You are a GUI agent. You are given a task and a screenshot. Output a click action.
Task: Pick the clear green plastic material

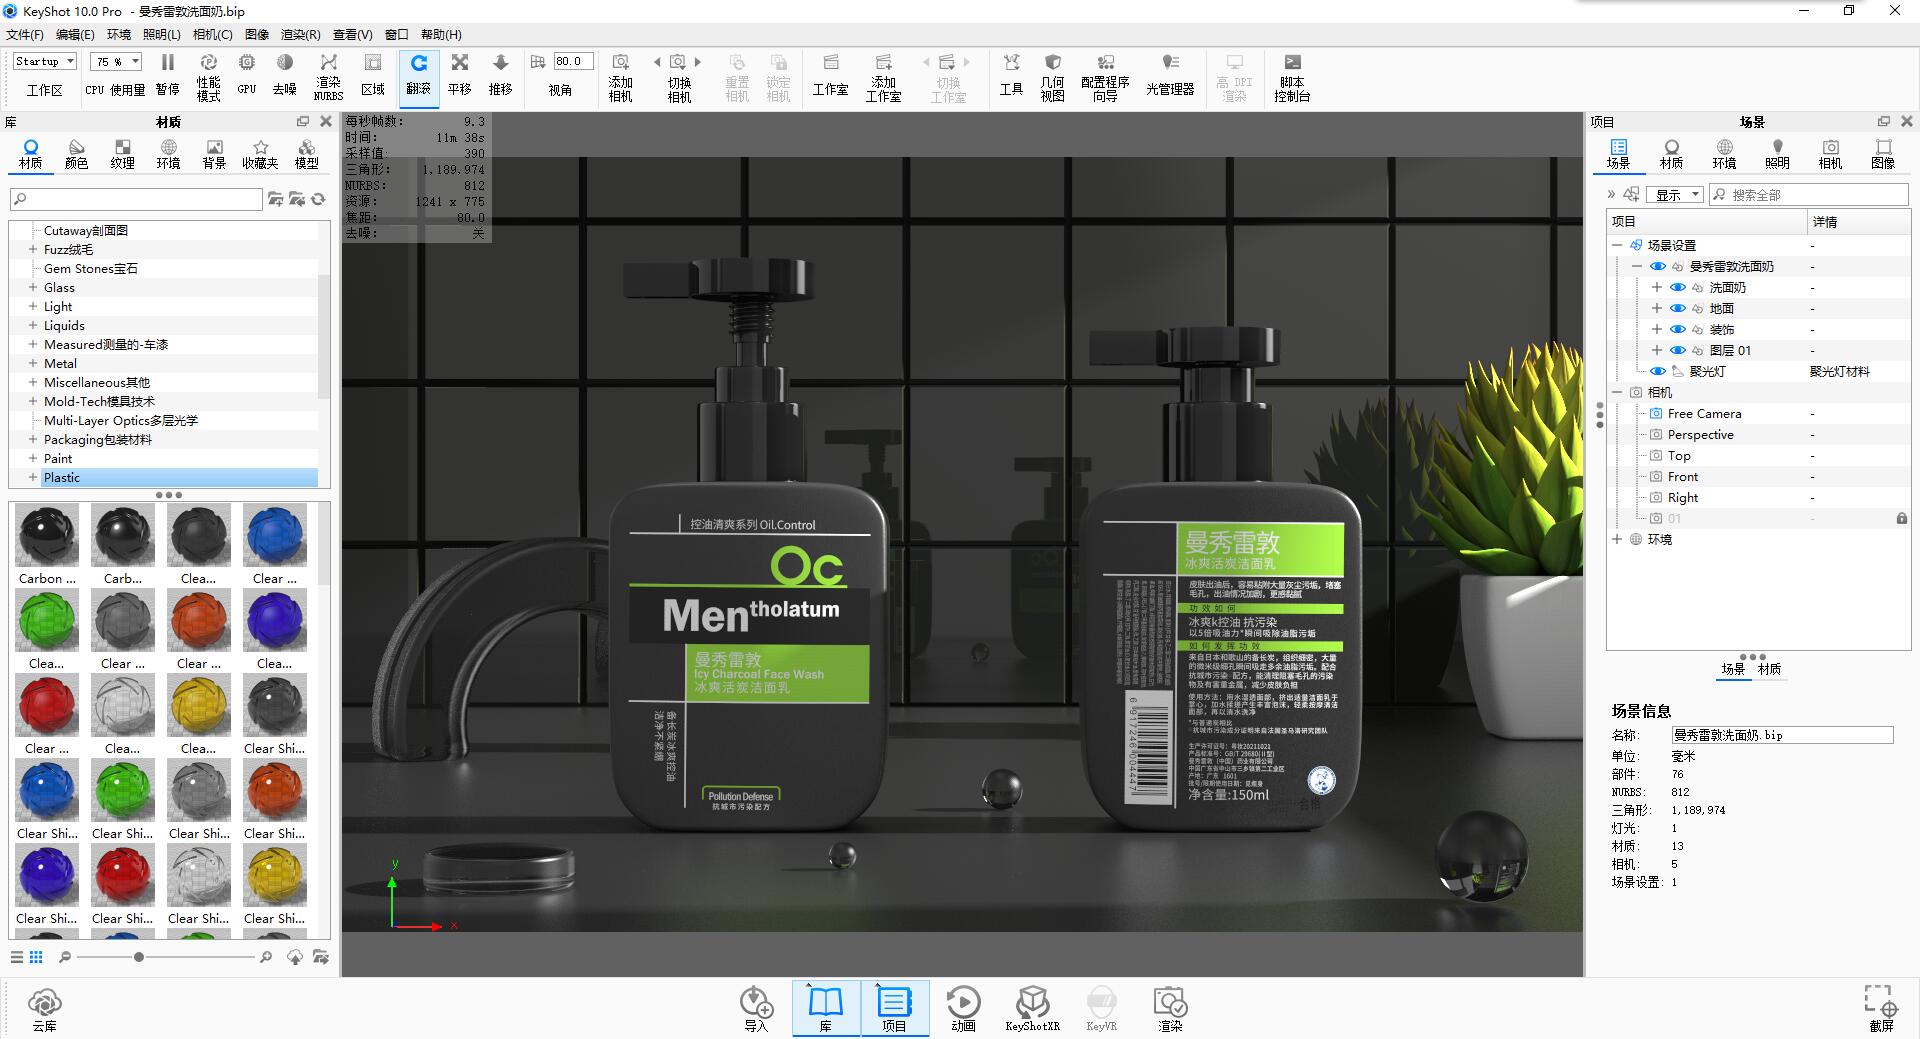[x=47, y=630]
